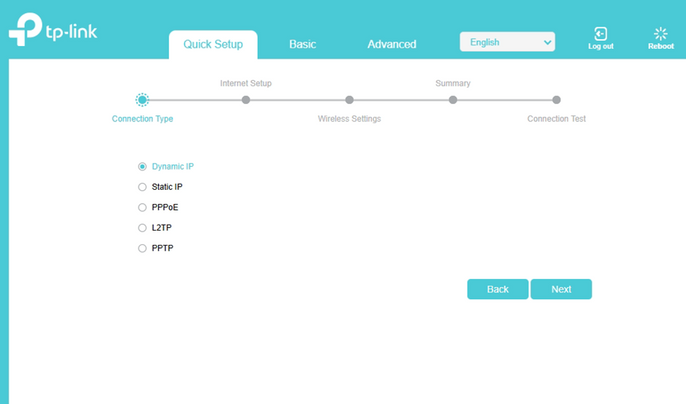
Task: Click the Log out icon
Action: [x=601, y=34]
